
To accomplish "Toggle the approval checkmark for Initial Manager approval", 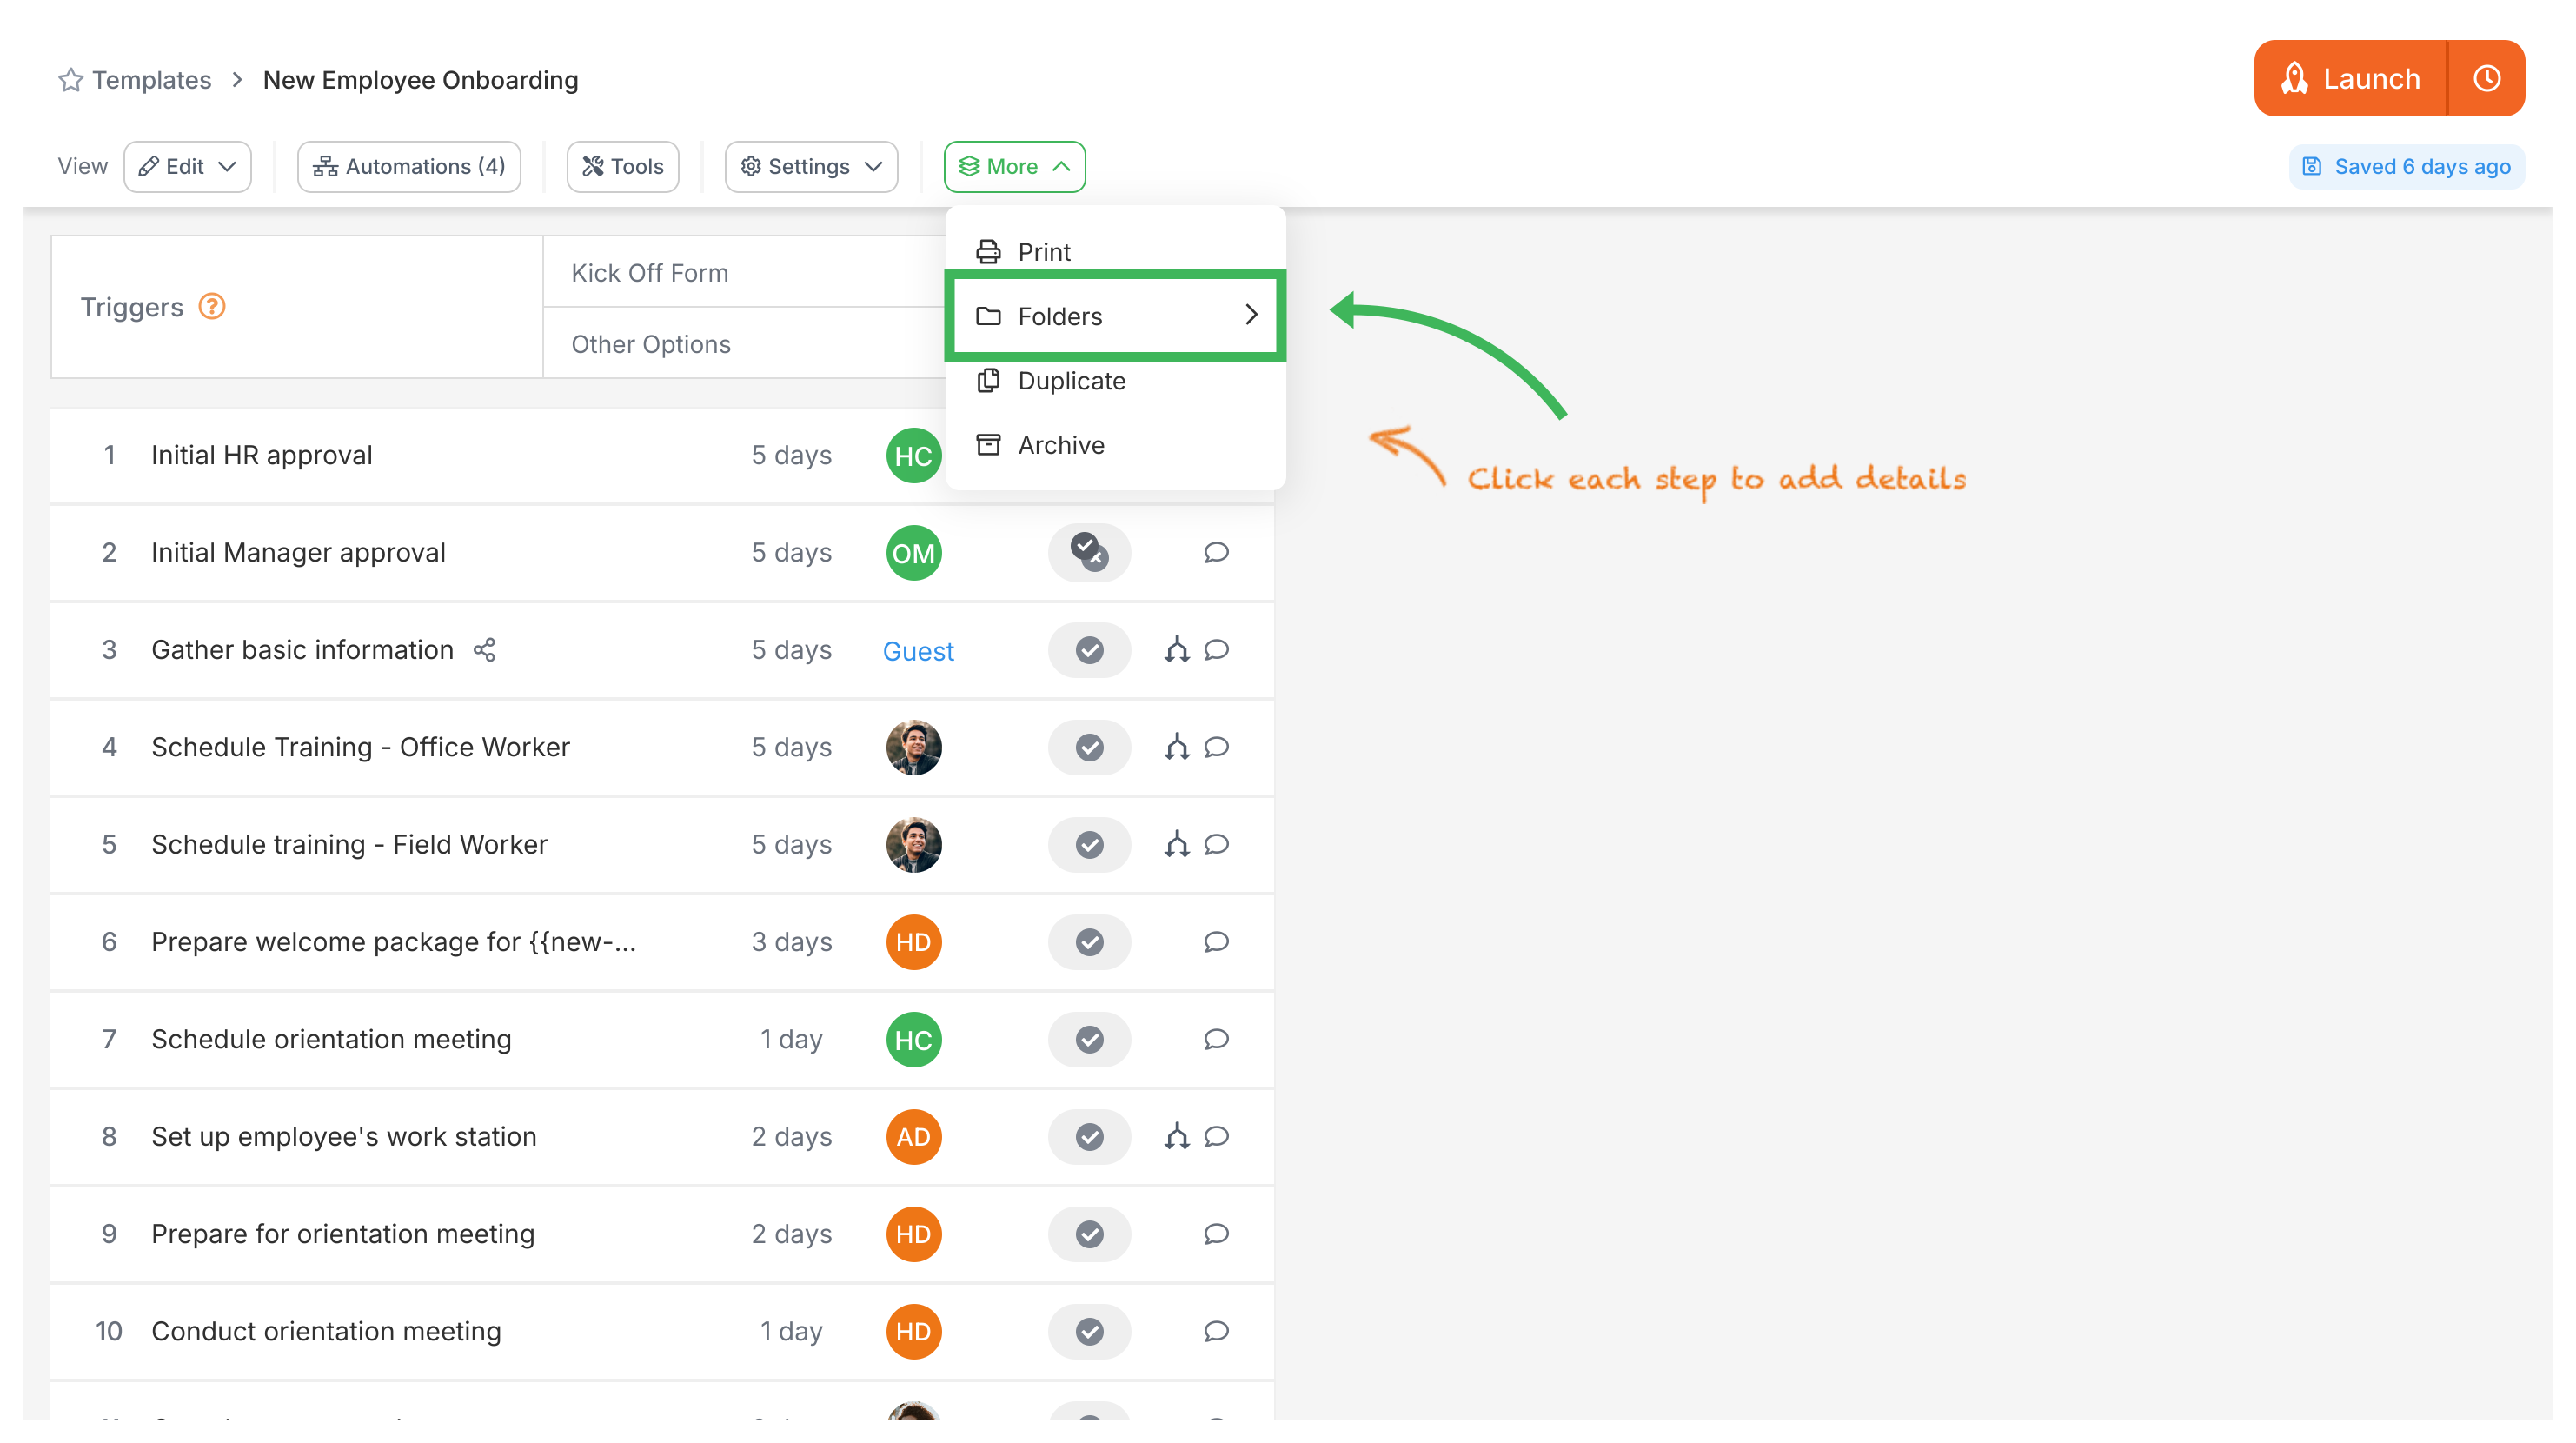I will [1089, 552].
